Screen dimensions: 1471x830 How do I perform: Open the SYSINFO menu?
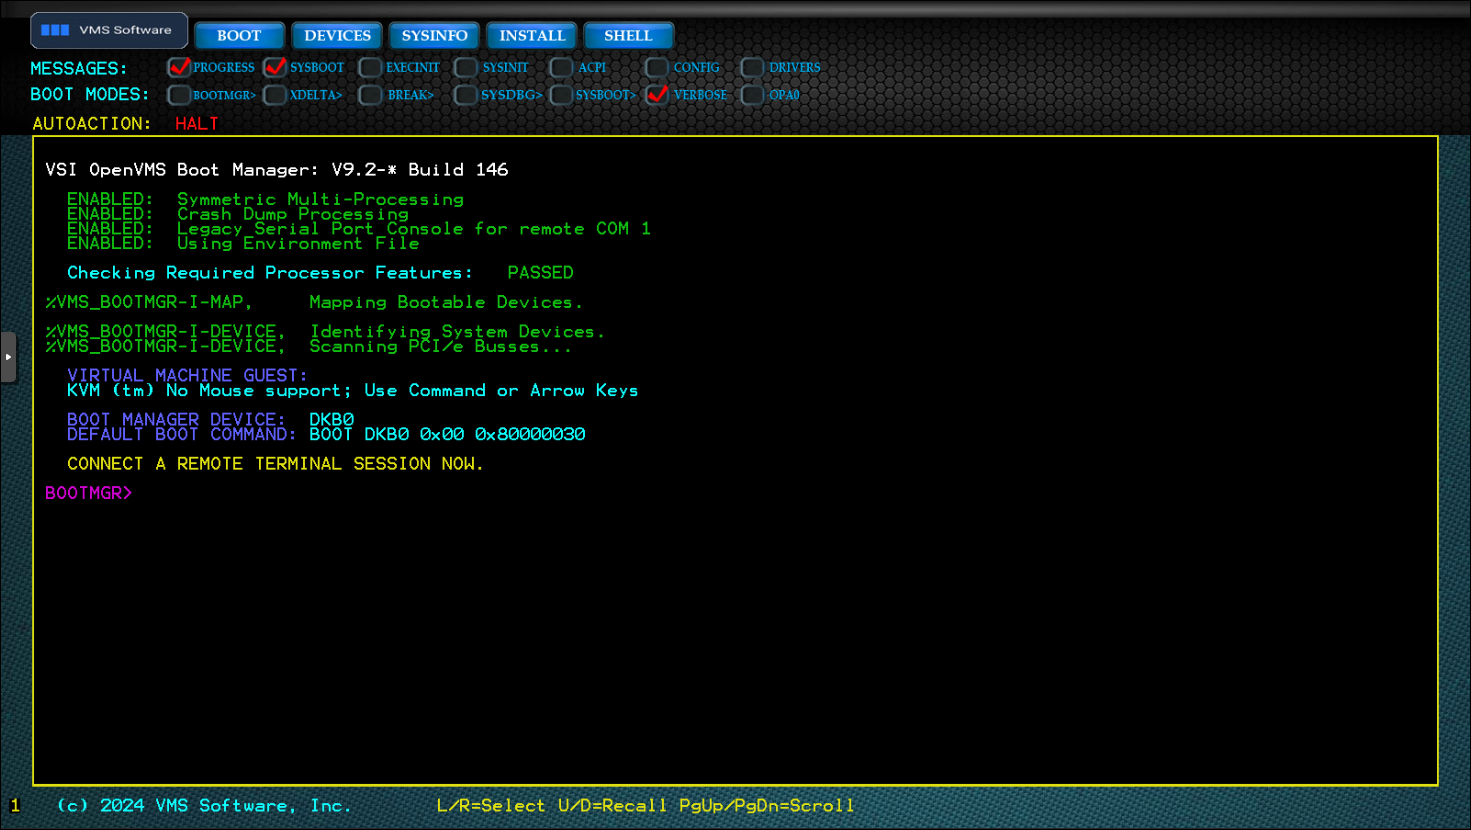[434, 36]
